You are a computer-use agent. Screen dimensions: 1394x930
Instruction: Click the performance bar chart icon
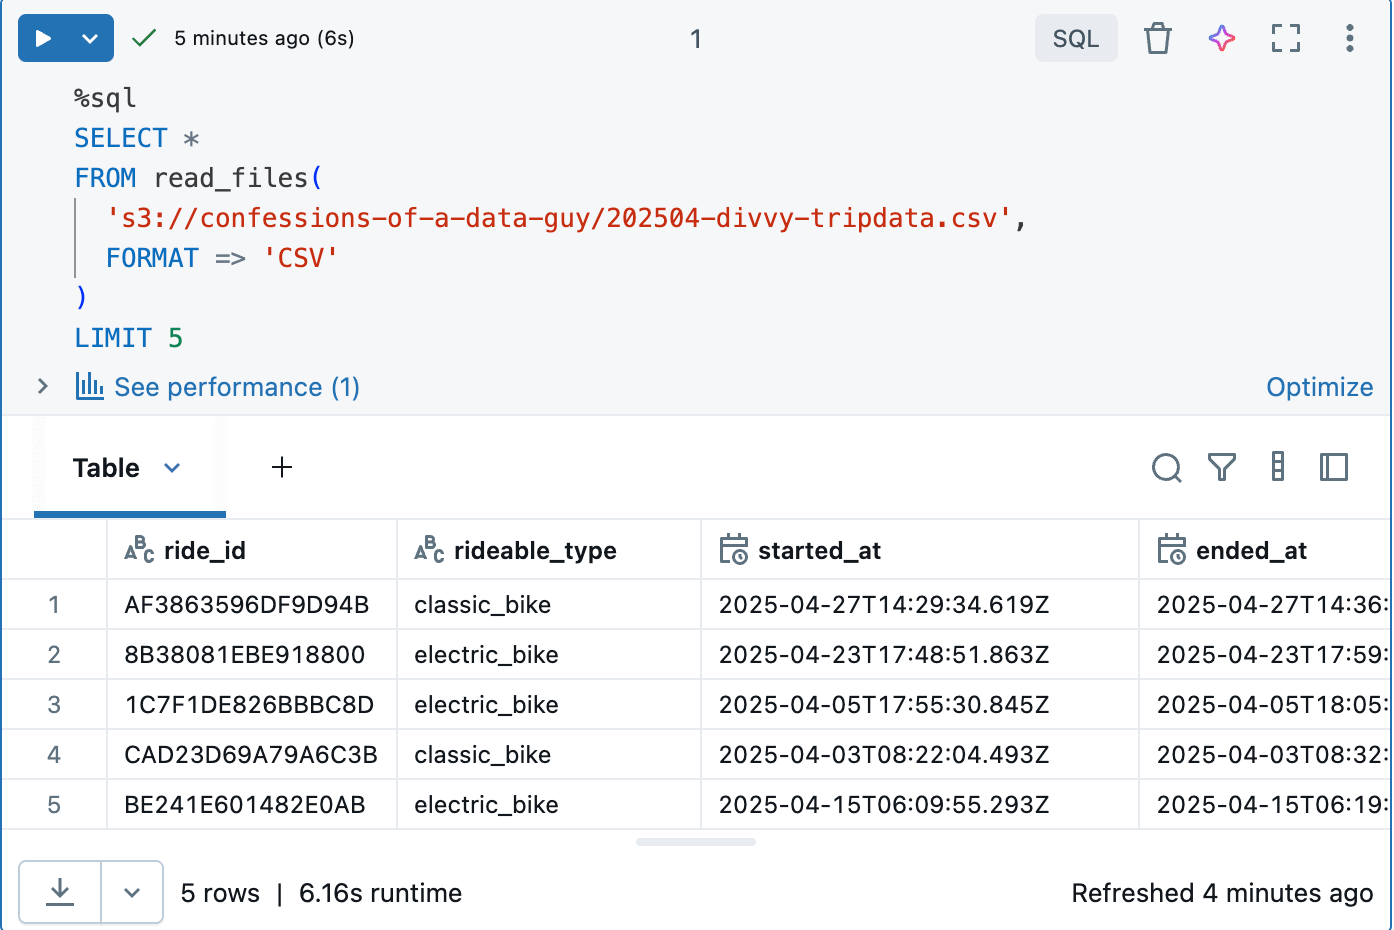pyautogui.click(x=90, y=386)
